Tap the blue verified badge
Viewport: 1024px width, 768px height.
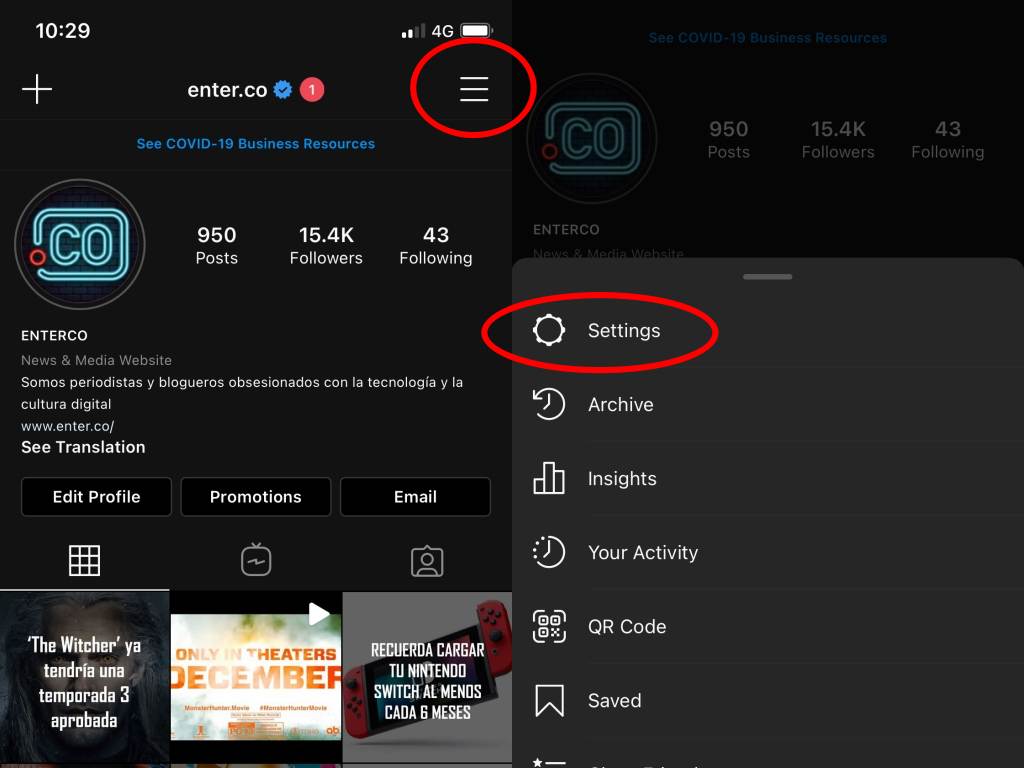(x=283, y=89)
